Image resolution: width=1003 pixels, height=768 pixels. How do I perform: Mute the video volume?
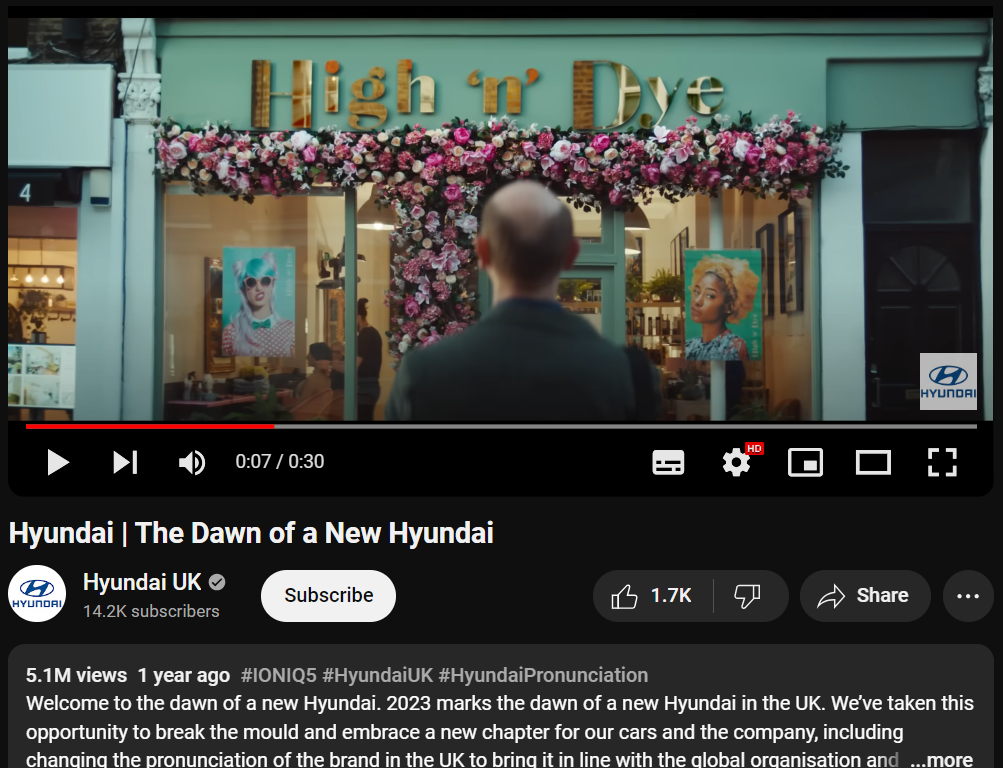pyautogui.click(x=192, y=462)
